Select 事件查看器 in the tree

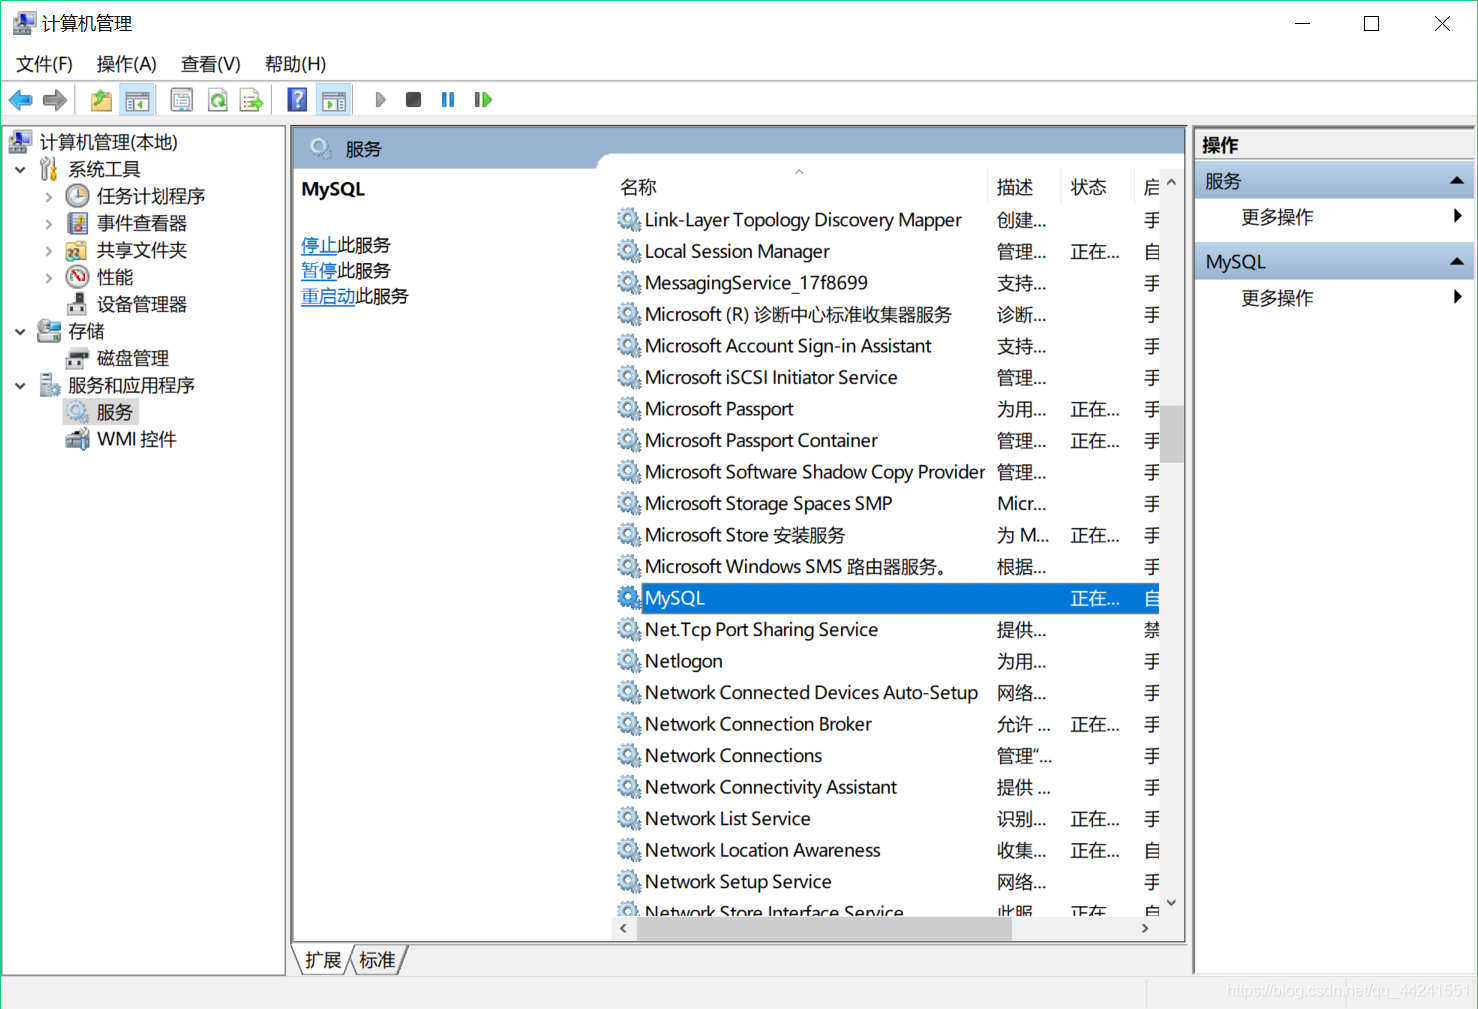tap(142, 223)
